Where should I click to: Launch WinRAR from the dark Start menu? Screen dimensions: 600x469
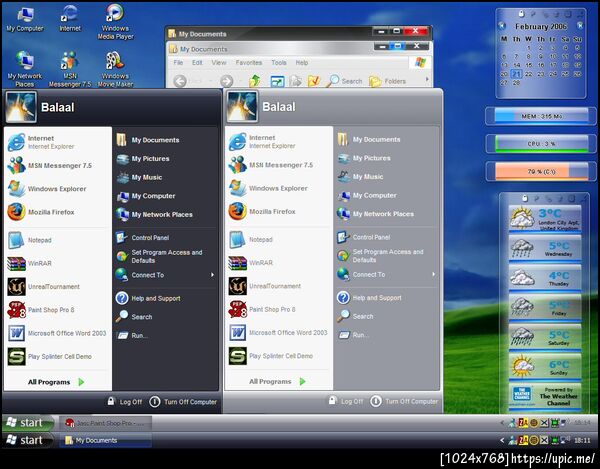[x=29, y=263]
